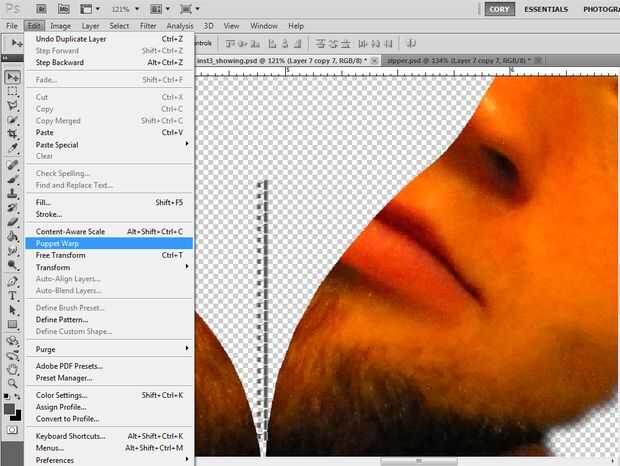The width and height of the screenshot is (620, 466).
Task: Open the Filter menu
Action: pyautogui.click(x=148, y=26)
